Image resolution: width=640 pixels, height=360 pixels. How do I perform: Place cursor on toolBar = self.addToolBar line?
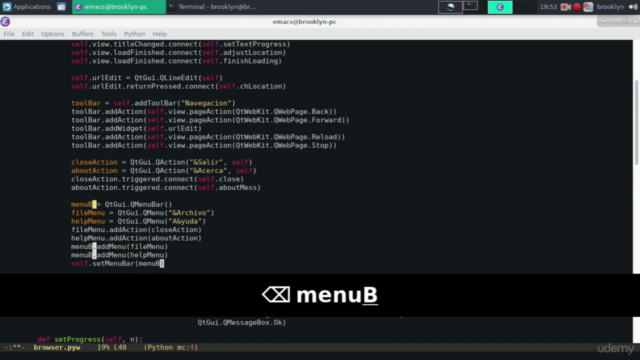pyautogui.click(x=153, y=103)
